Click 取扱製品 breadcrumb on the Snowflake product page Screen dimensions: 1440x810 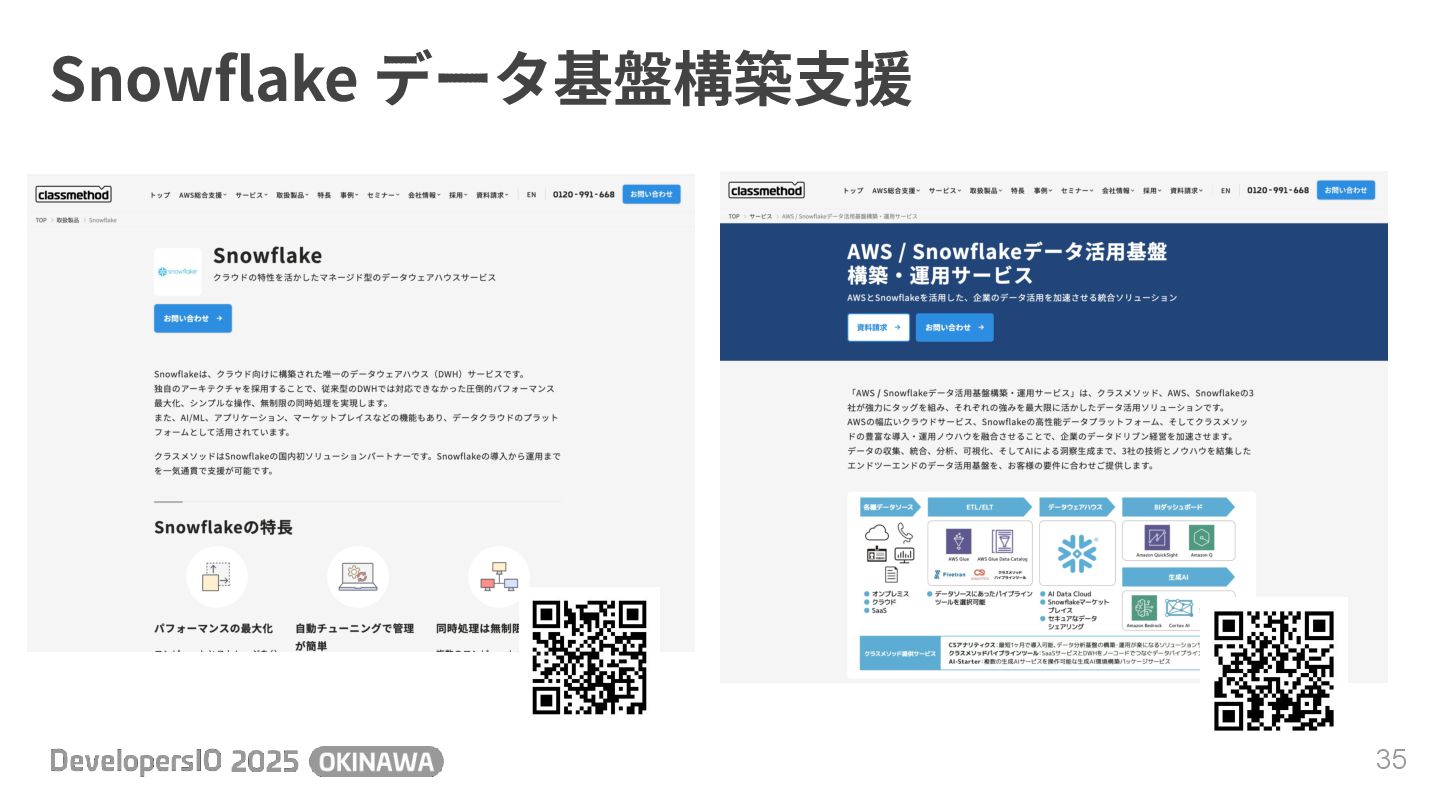tap(67, 220)
